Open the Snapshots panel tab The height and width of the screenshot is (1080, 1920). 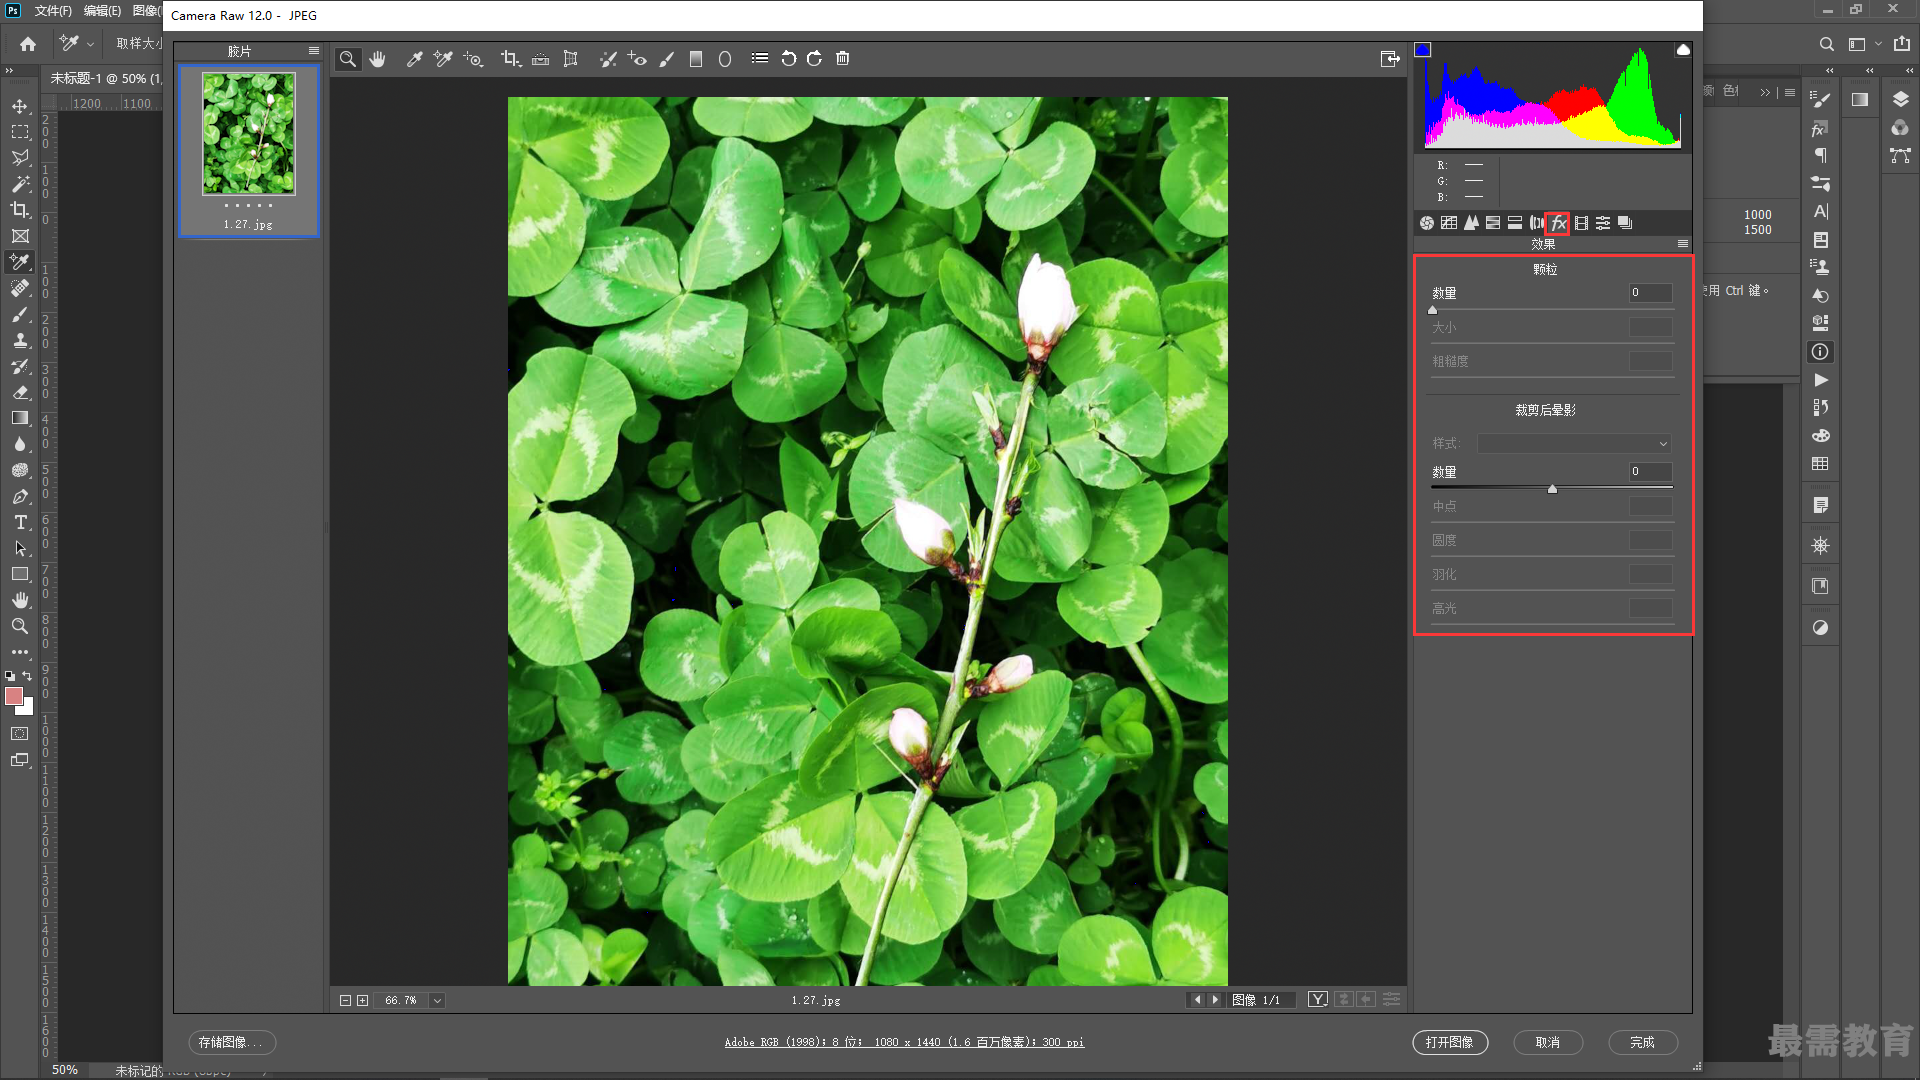(1625, 223)
